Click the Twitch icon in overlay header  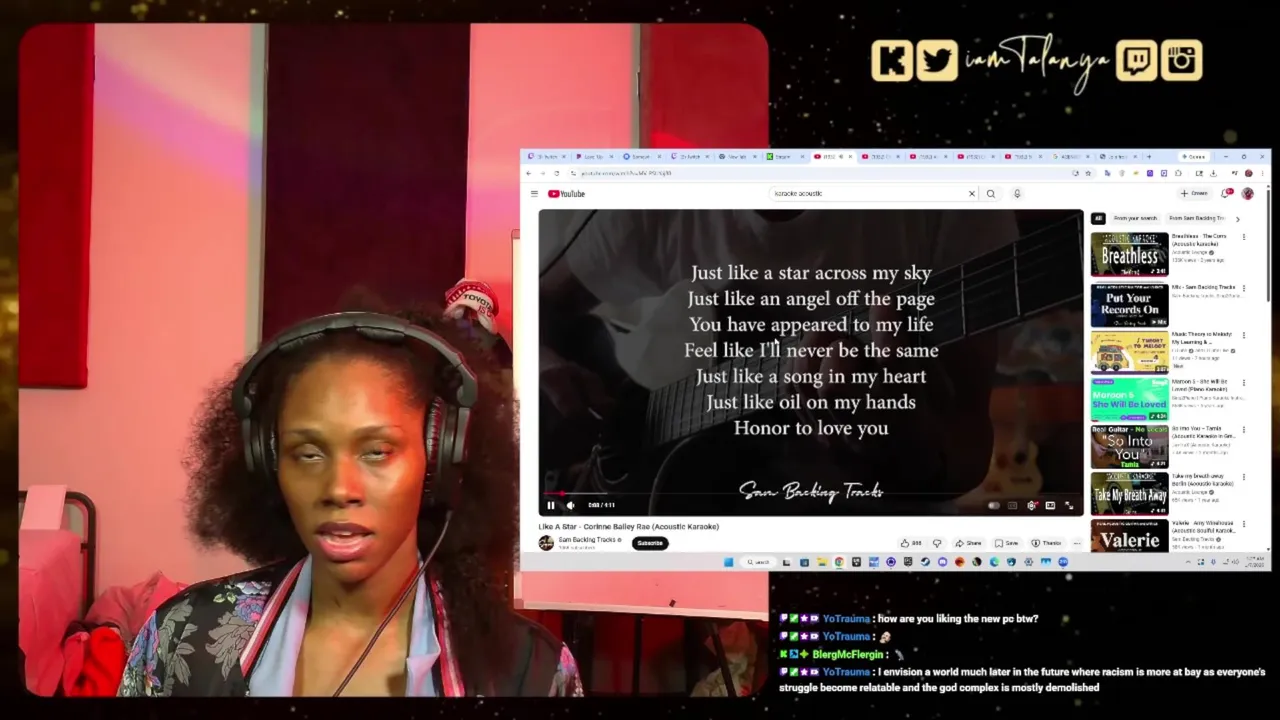pos(1137,61)
